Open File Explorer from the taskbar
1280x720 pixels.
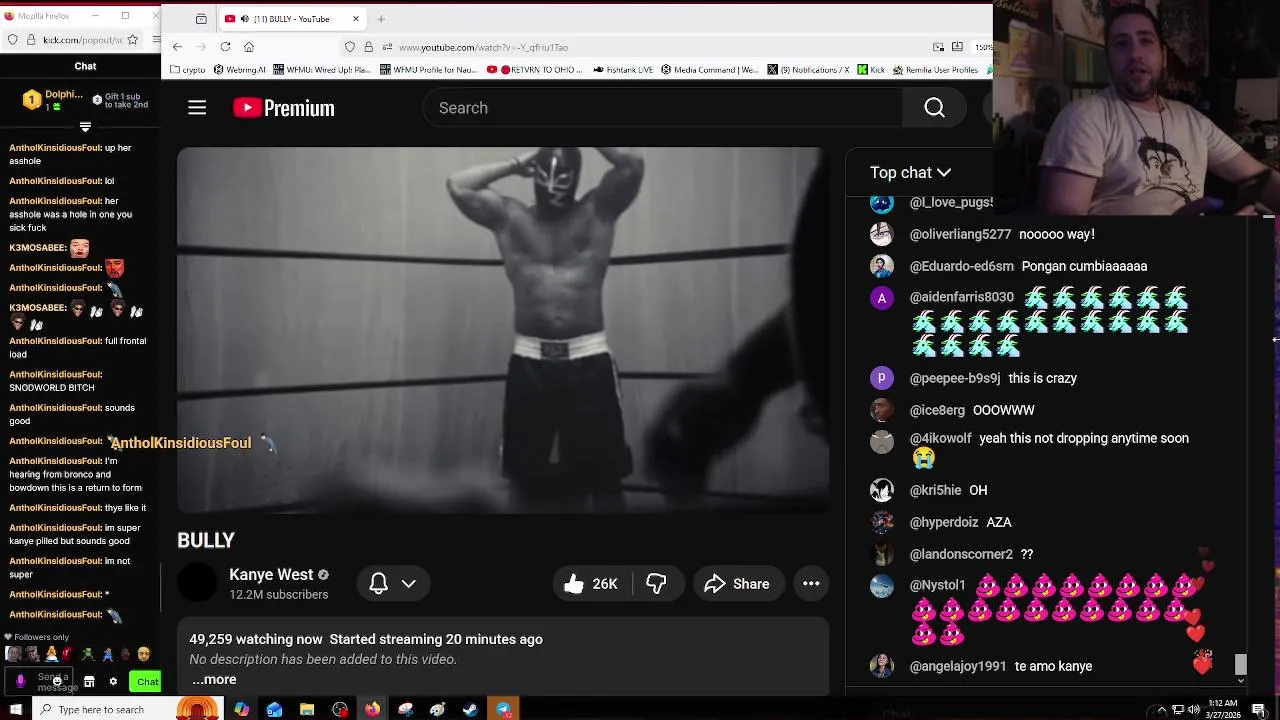pyautogui.click(x=307, y=709)
